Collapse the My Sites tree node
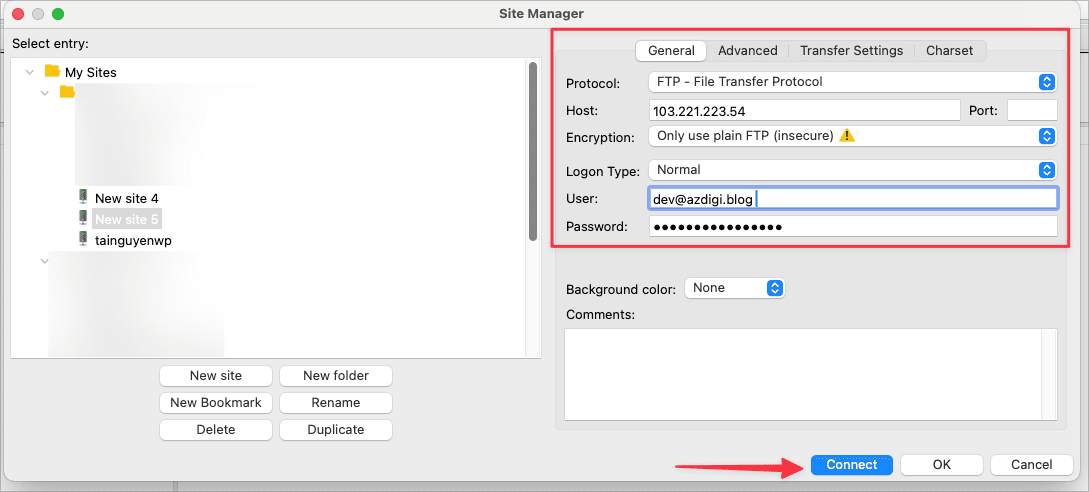This screenshot has width=1089, height=492. click(29, 72)
